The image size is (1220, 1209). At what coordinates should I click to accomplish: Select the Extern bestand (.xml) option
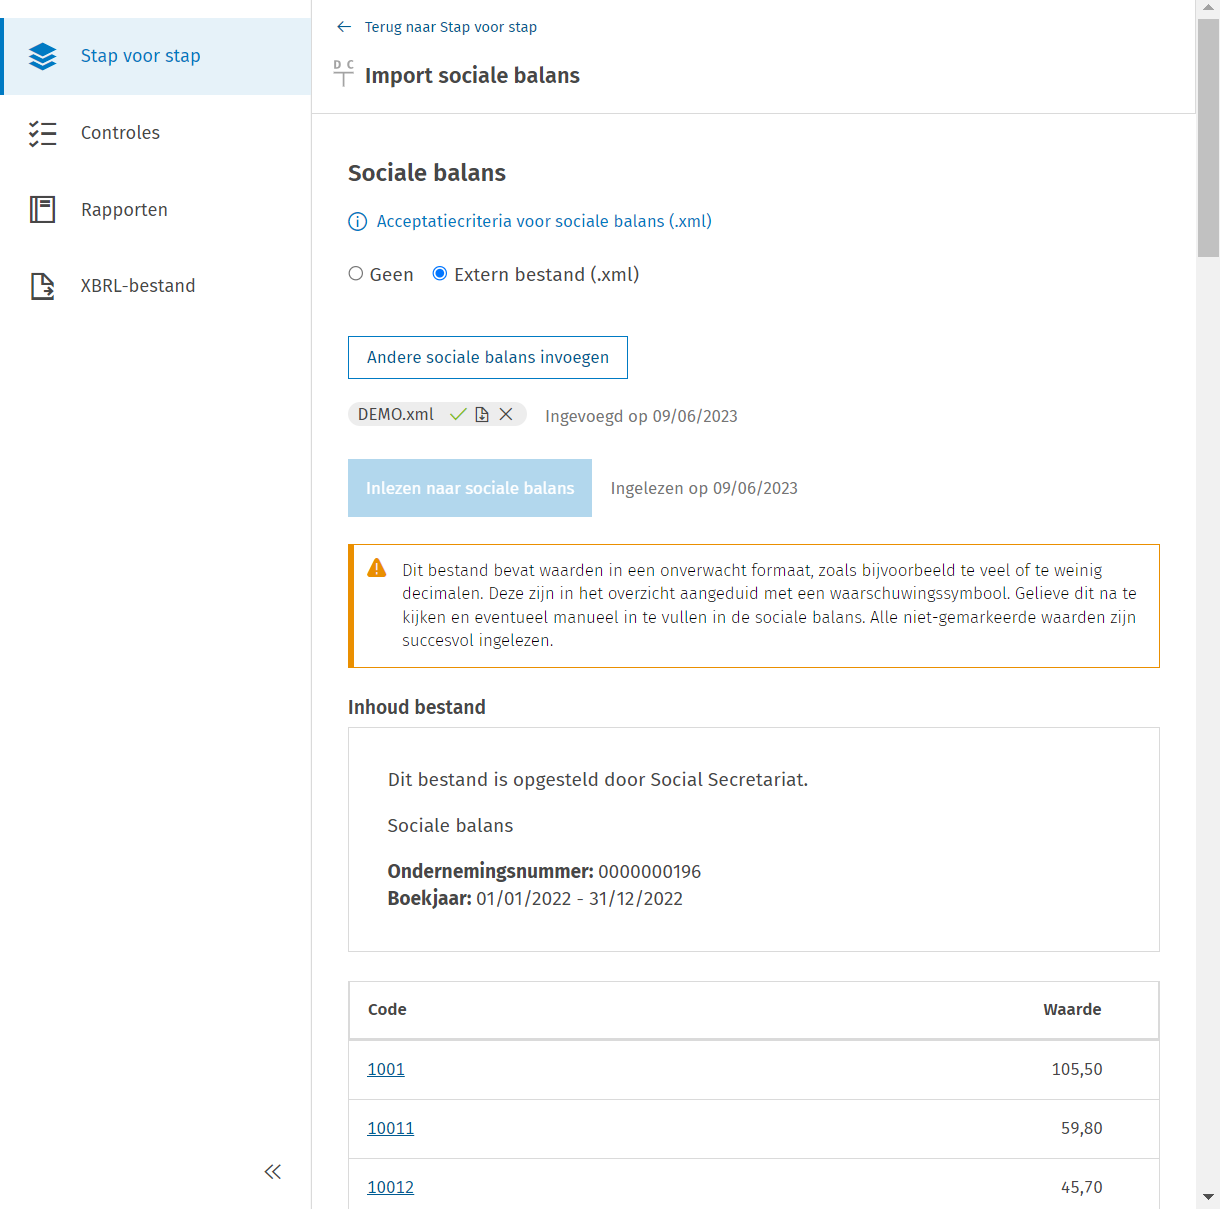(x=440, y=274)
